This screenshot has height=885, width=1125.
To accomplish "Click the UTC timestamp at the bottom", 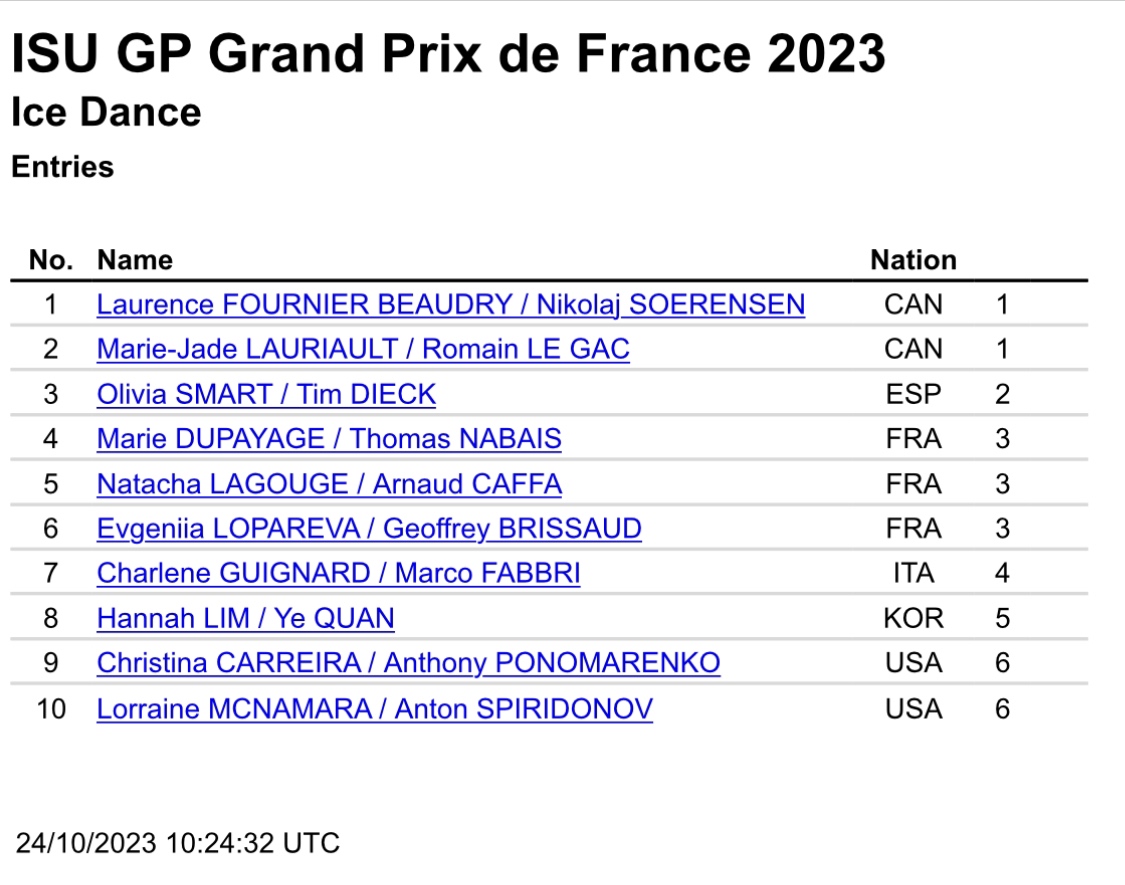I will pos(178,843).
